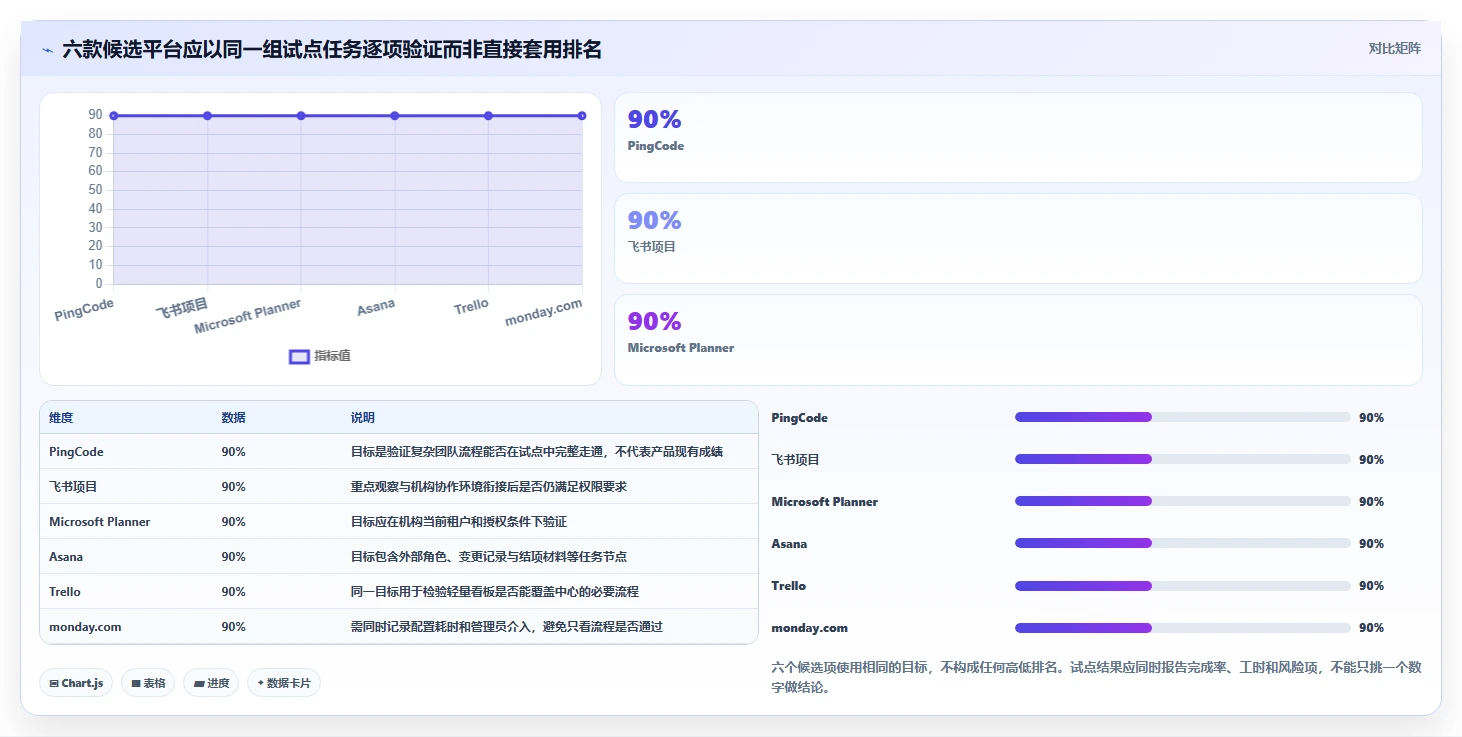Screen dimensions: 1462x737
Task: Click the description starting 需同时记录配置耗时
Action: (x=506, y=627)
